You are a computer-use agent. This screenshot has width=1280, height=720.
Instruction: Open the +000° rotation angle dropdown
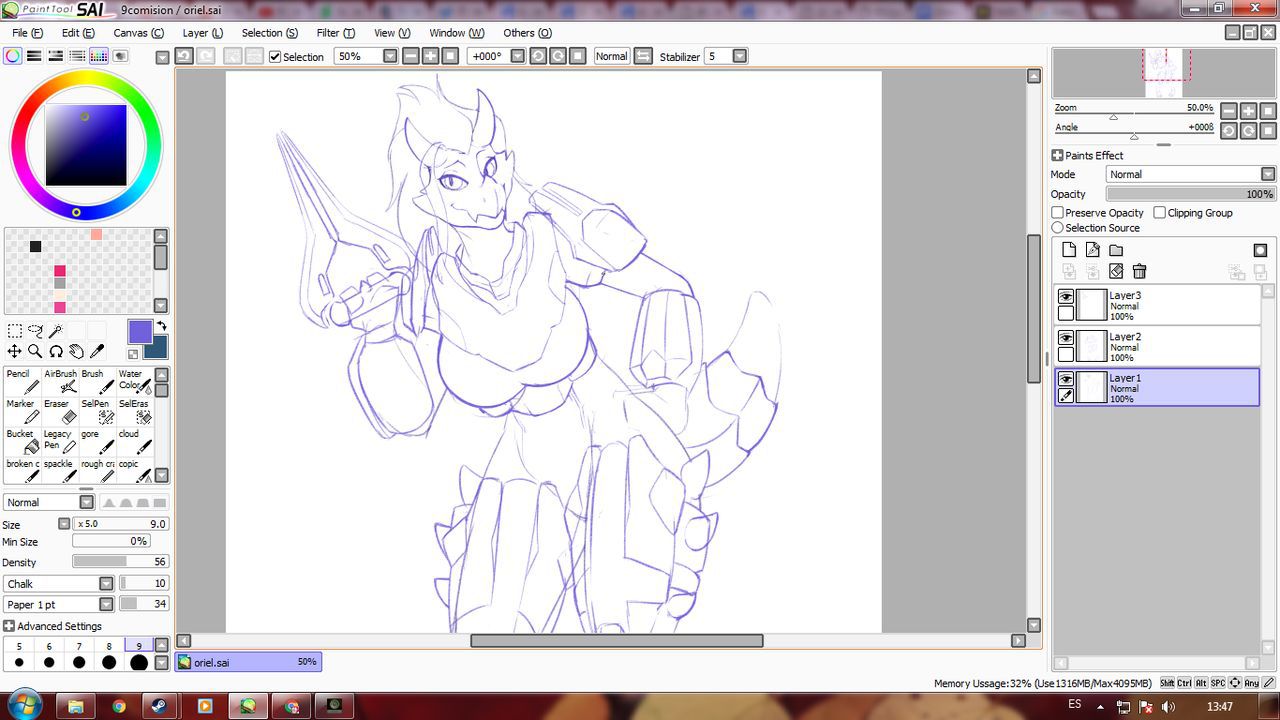pos(517,56)
